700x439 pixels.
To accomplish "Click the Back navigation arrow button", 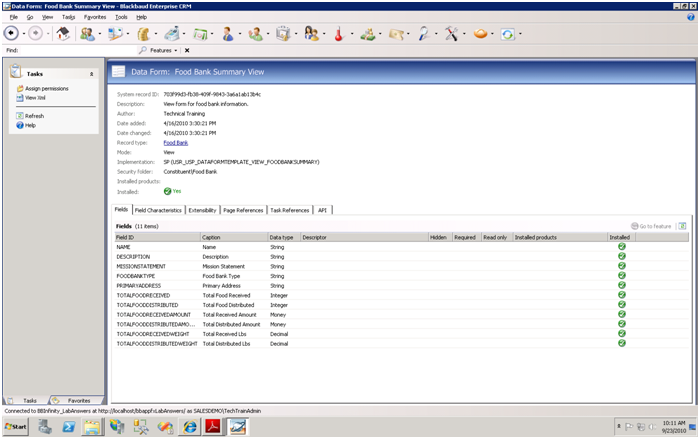I will click(x=12, y=33).
